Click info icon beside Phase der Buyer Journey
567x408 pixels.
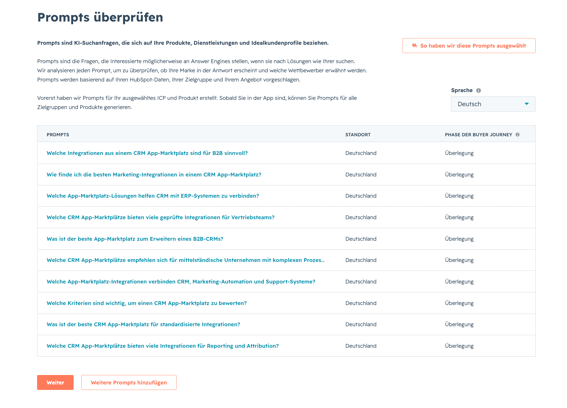(x=517, y=135)
